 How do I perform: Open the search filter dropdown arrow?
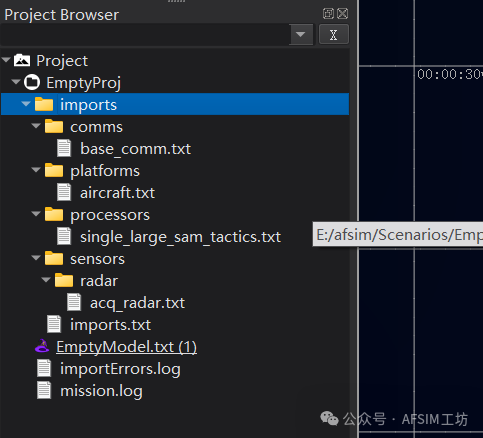click(301, 34)
